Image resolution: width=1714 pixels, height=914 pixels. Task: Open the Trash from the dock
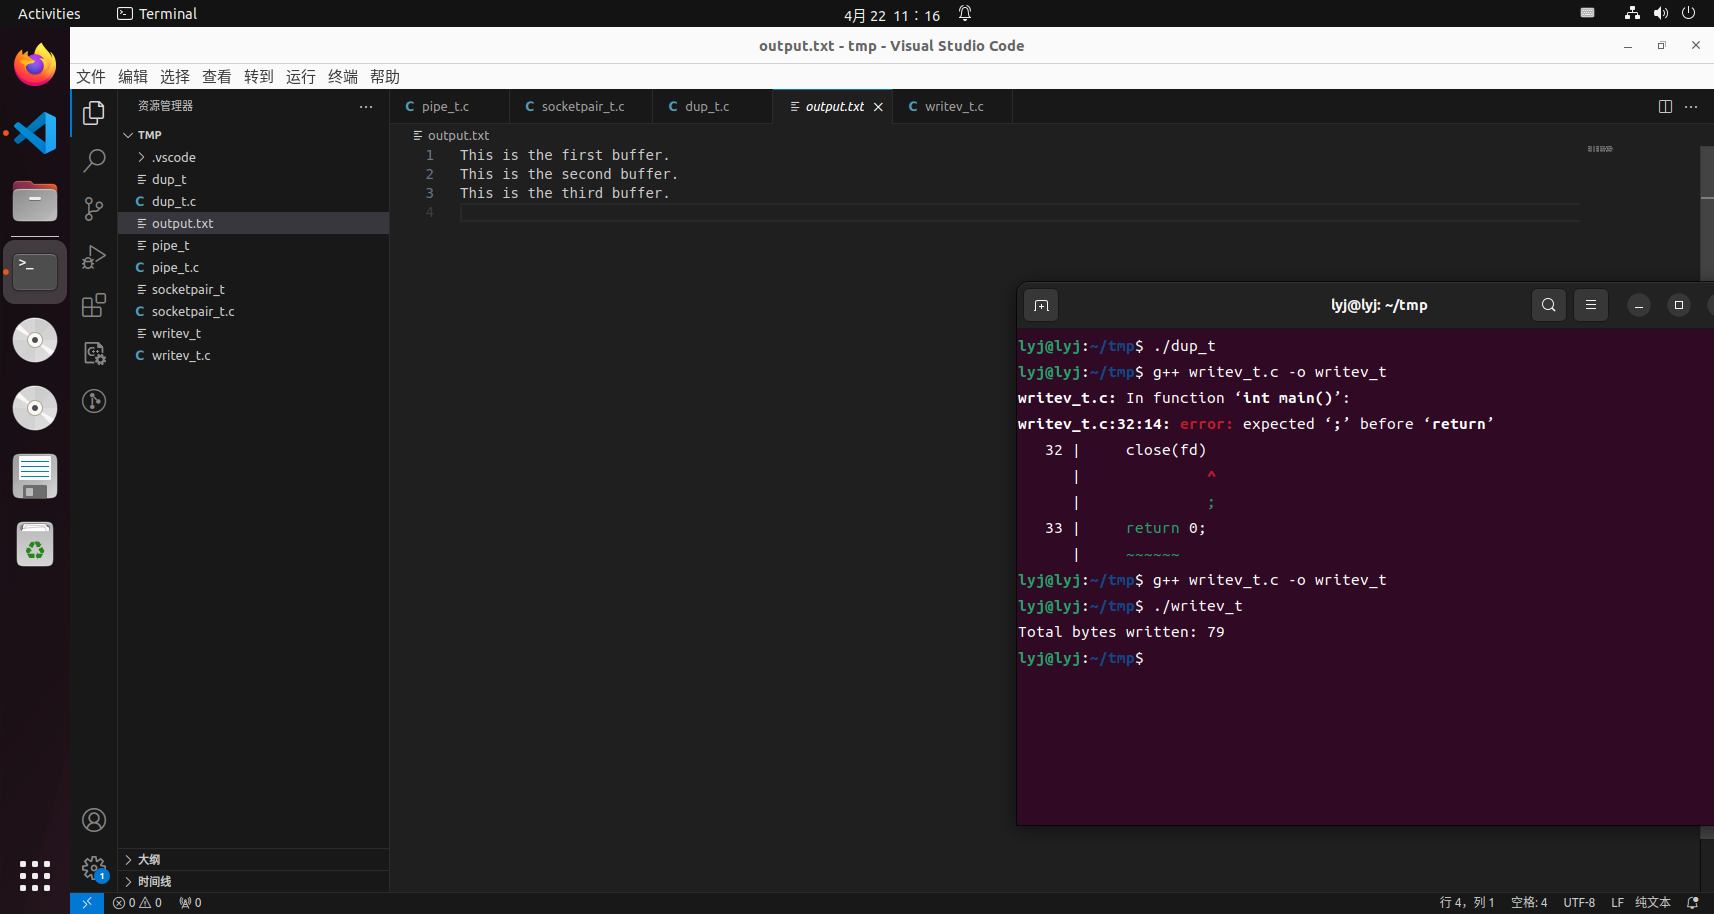pyautogui.click(x=35, y=544)
